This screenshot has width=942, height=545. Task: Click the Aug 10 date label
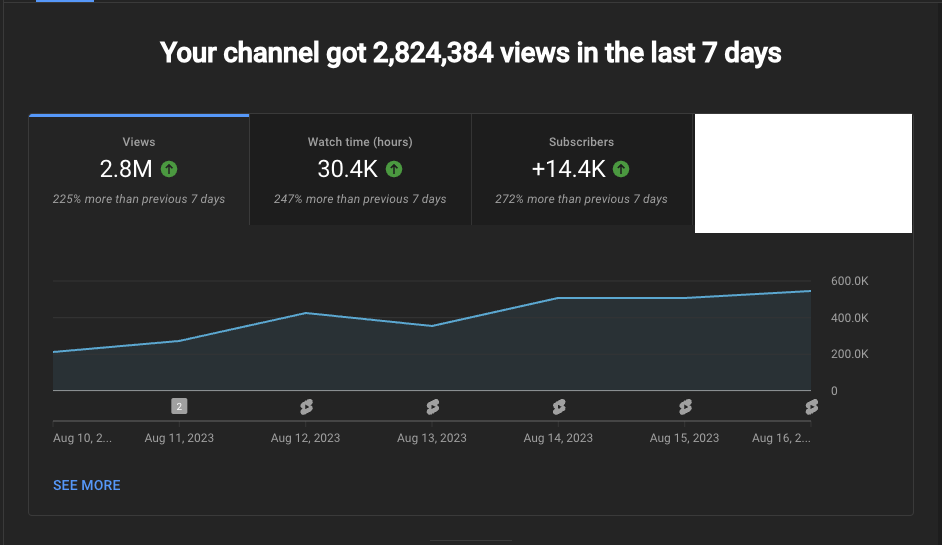click(82, 438)
